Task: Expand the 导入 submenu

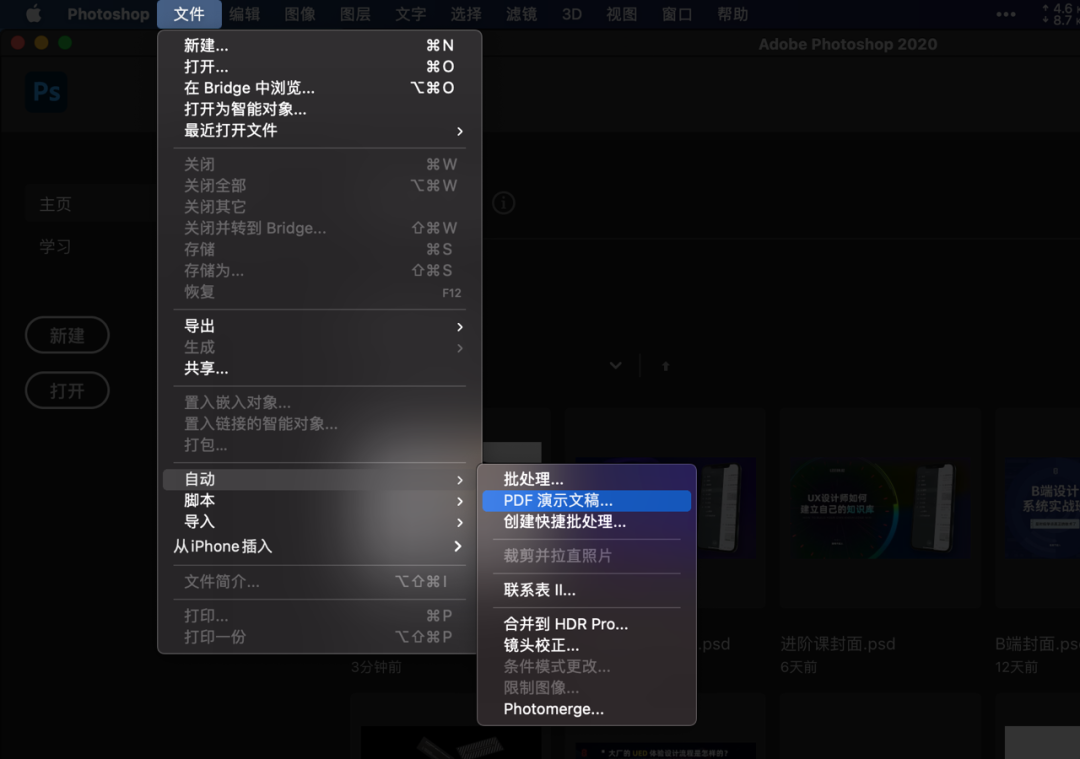Action: point(320,522)
